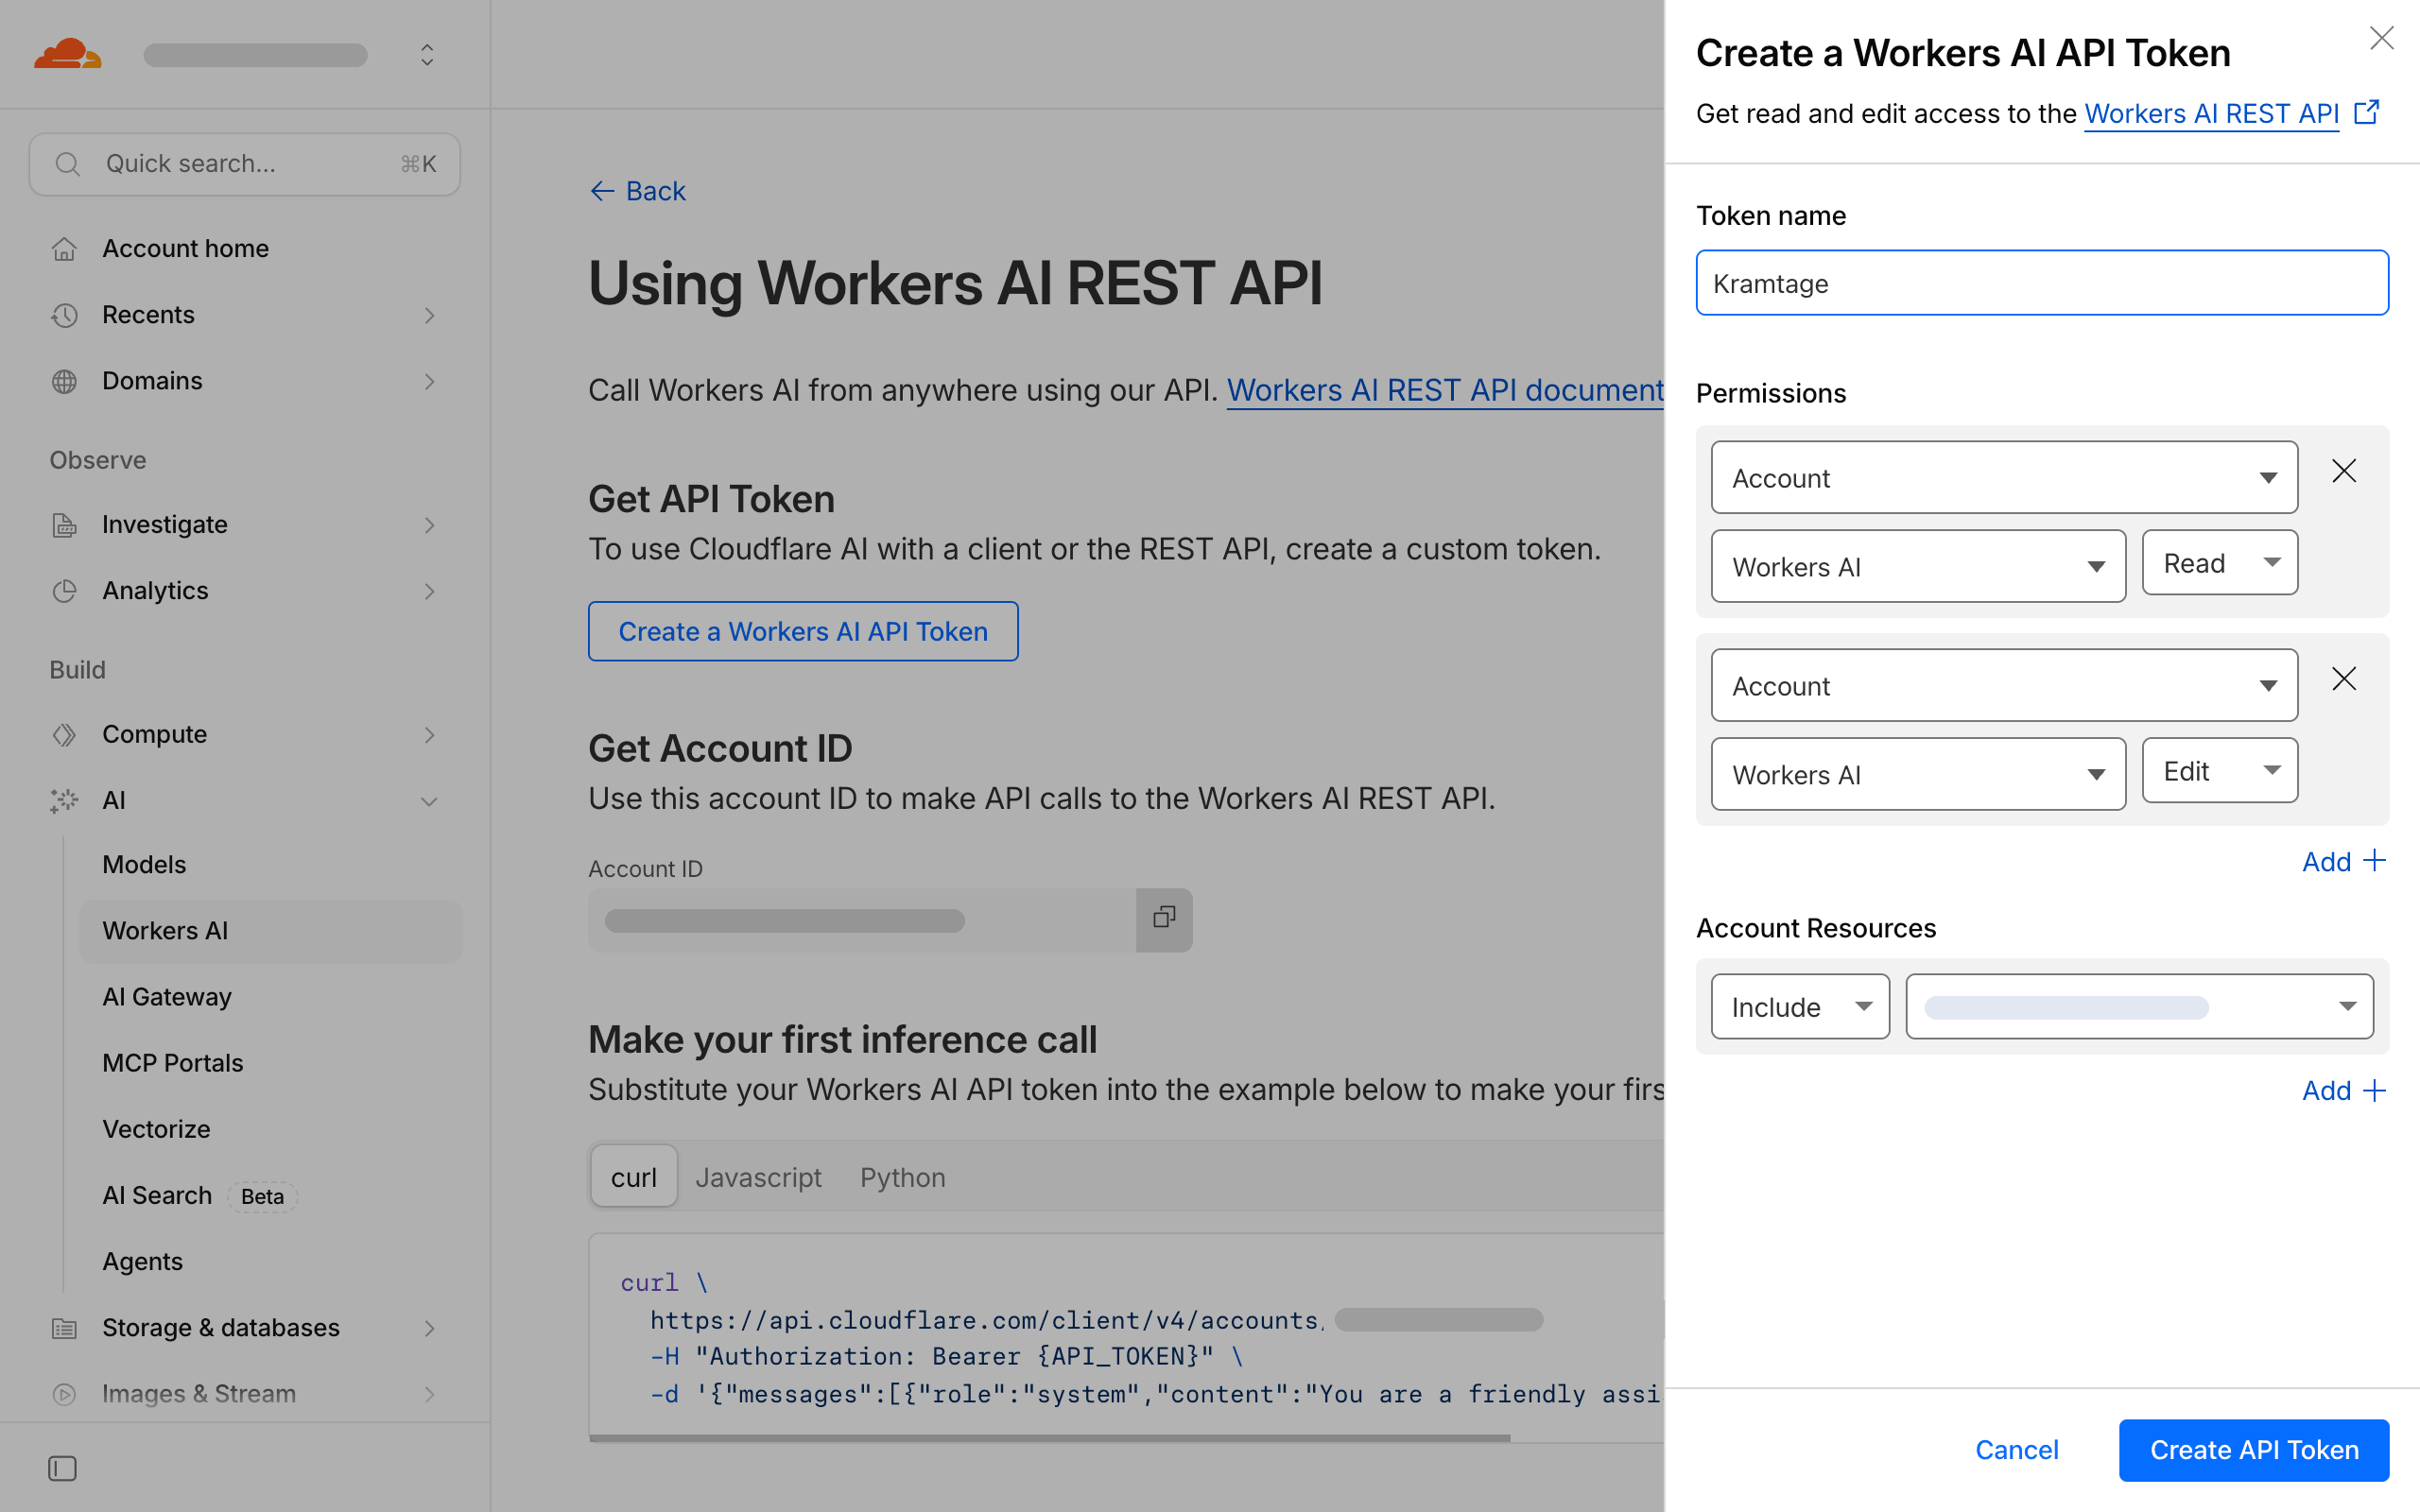Expand the Compute chevron
Screen dimensions: 2420x1512
(x=429, y=735)
